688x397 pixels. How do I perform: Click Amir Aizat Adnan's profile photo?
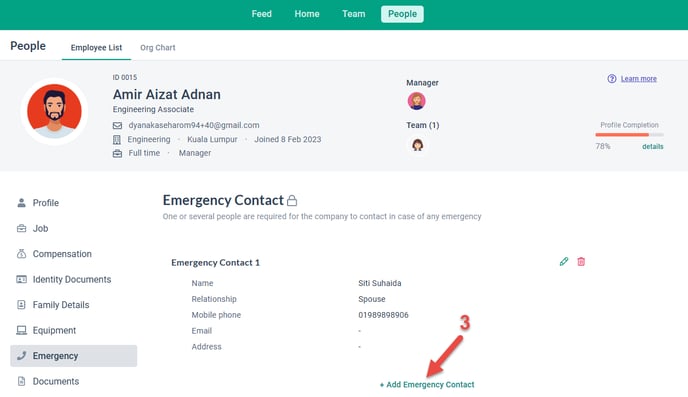[54, 111]
